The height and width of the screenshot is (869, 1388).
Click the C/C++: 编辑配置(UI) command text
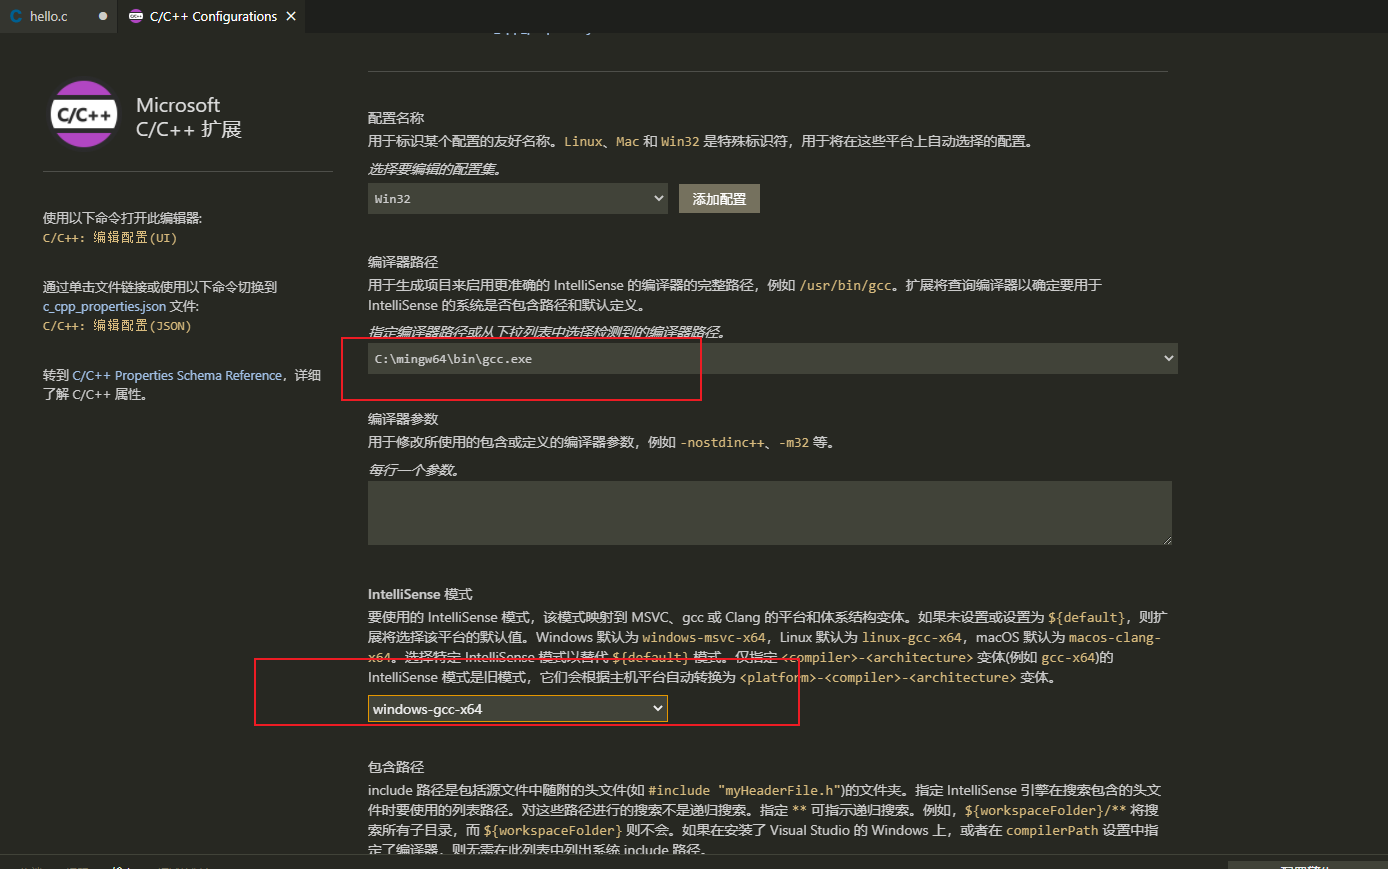(x=109, y=238)
